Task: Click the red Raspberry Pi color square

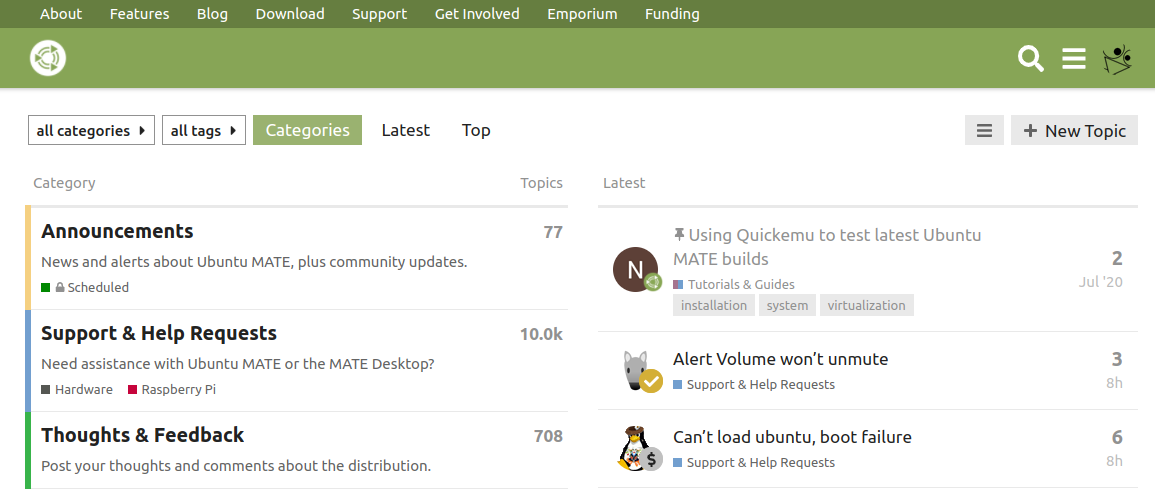Action: pos(133,390)
